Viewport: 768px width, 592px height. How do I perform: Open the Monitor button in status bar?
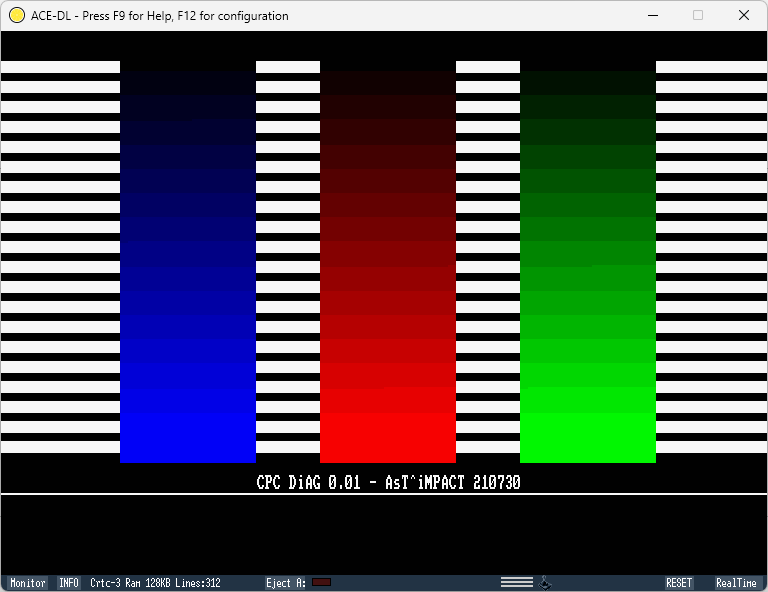click(28, 583)
